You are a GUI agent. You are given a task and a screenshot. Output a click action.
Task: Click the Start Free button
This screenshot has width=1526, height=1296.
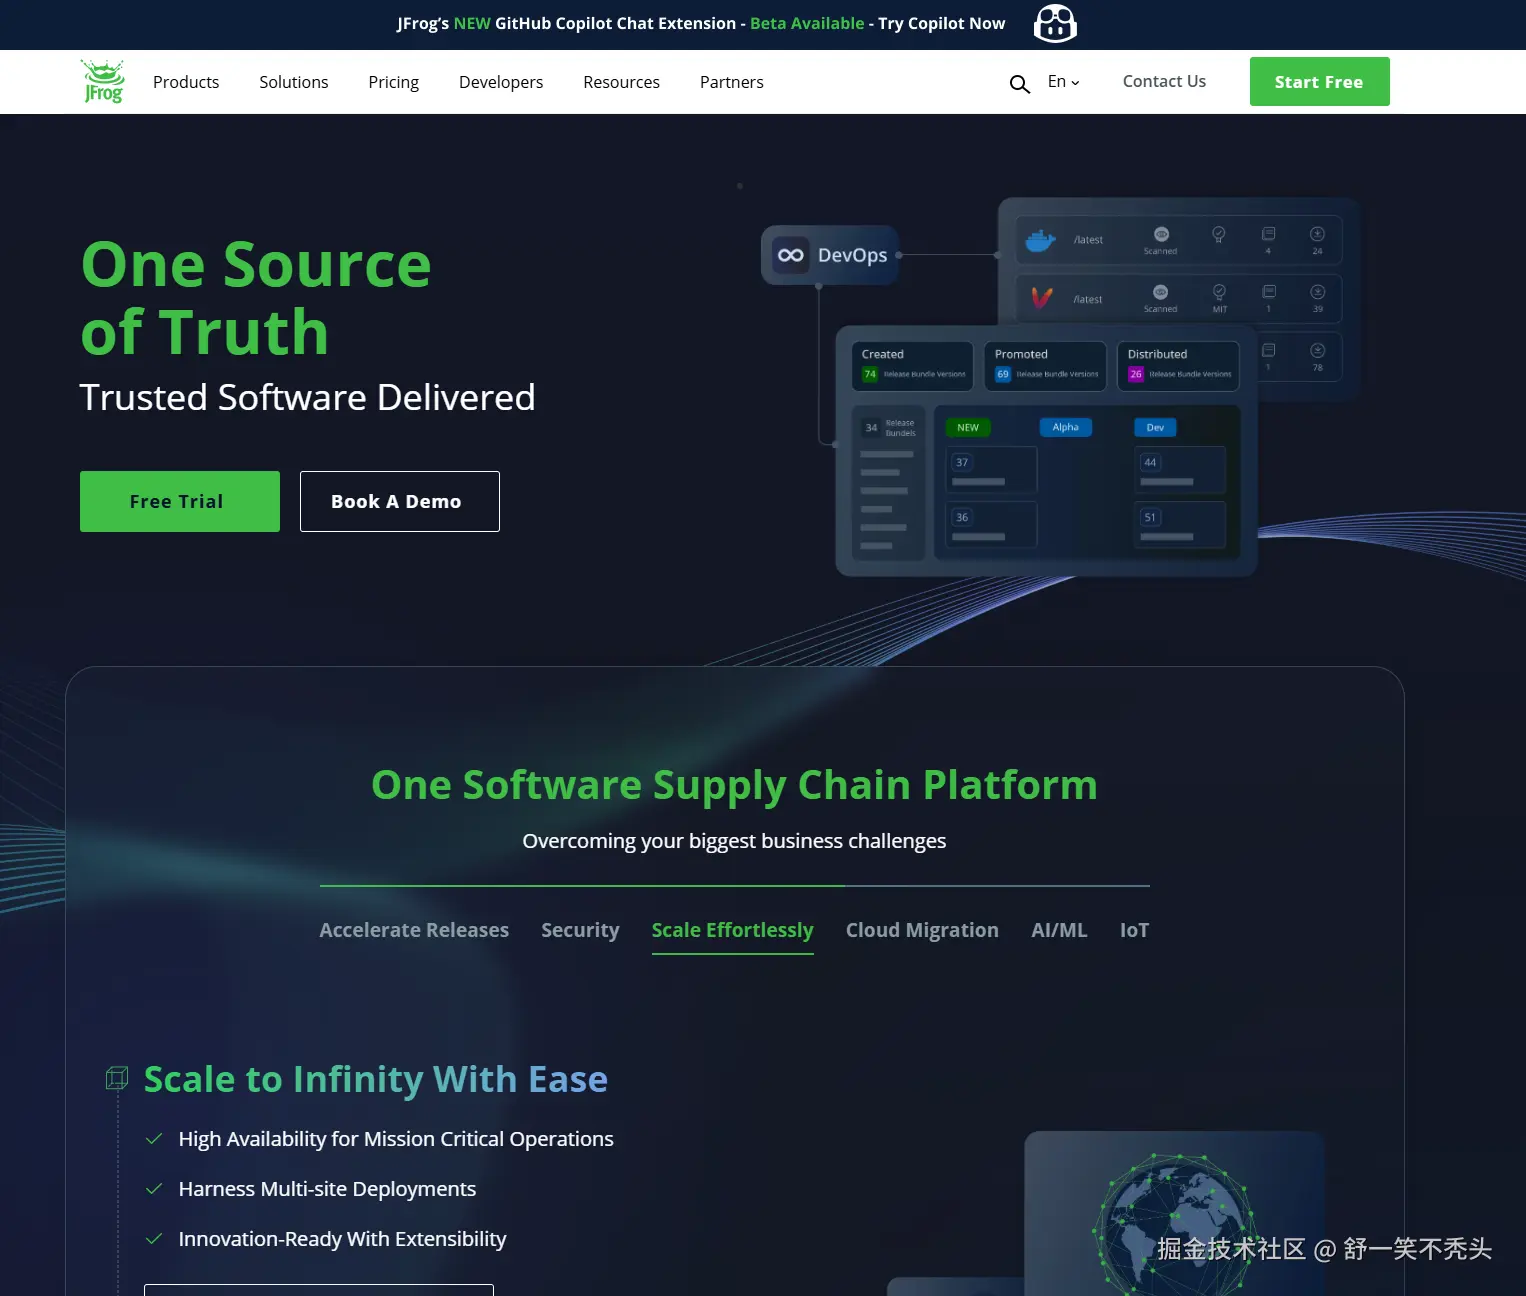click(1319, 81)
